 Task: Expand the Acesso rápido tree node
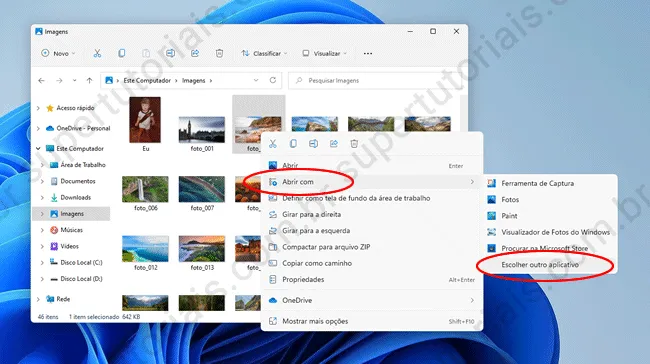pos(38,108)
